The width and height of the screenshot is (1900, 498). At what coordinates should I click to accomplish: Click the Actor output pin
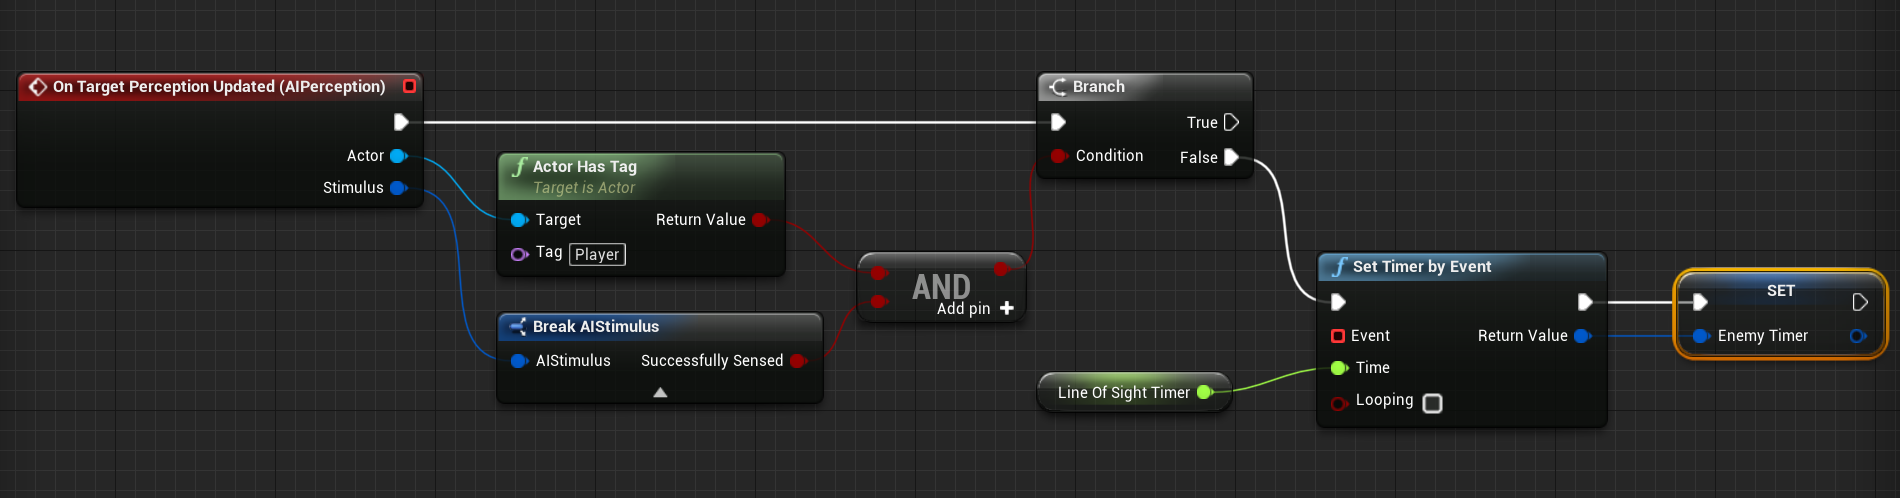[x=398, y=156]
